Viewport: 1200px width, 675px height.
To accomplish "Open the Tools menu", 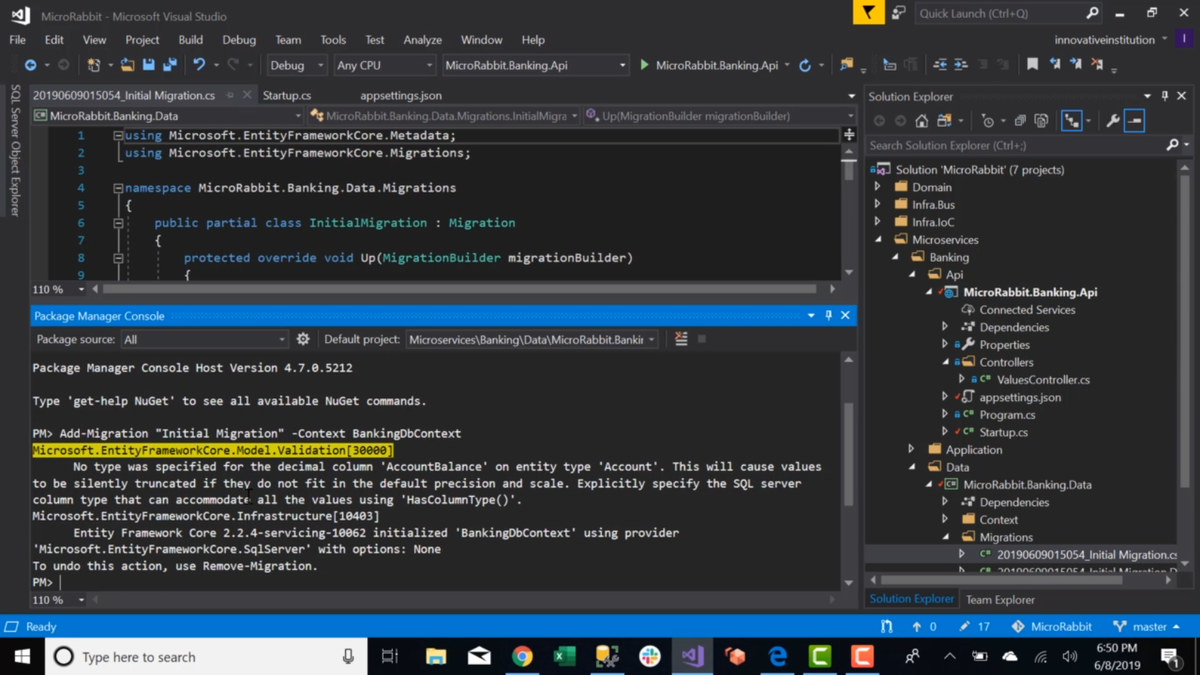I will point(333,40).
